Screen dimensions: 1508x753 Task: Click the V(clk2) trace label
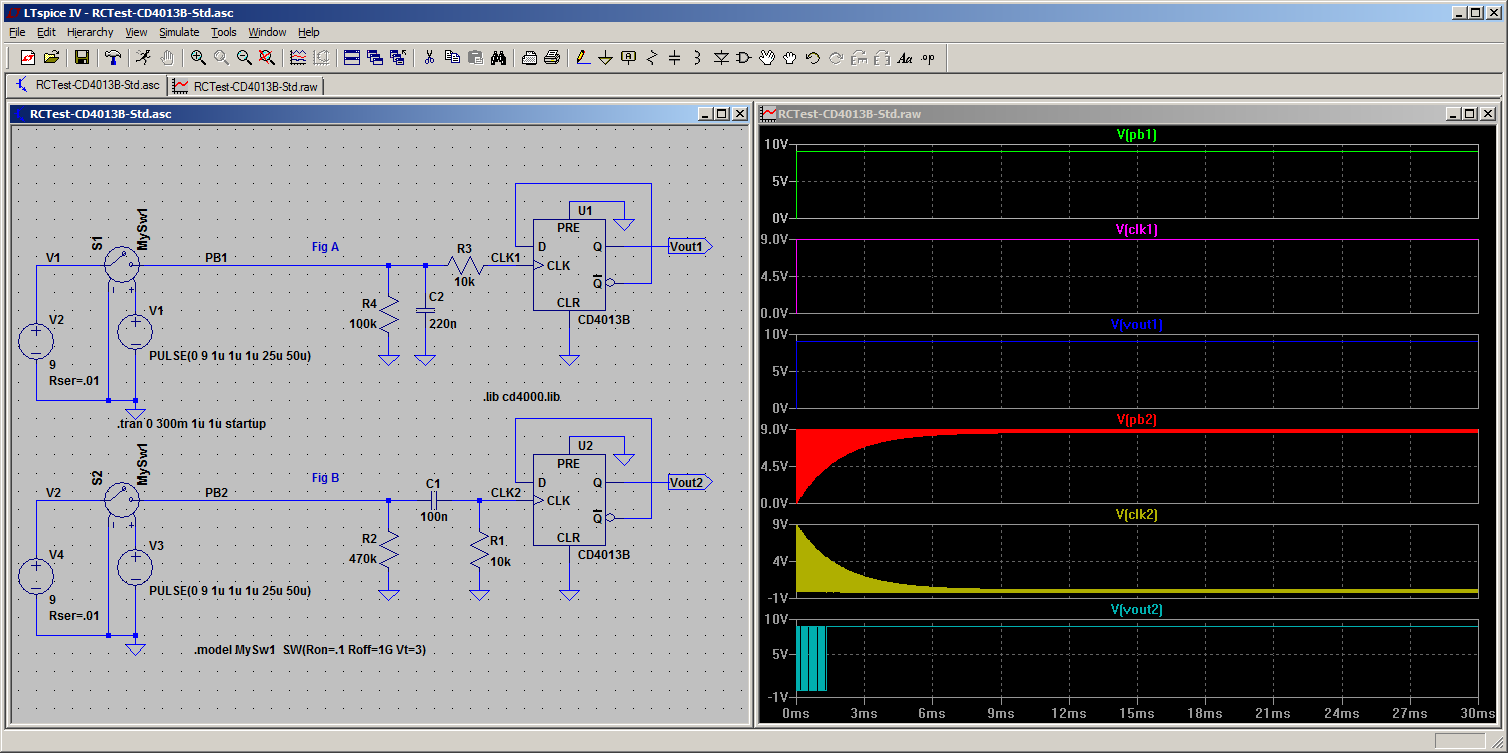pyautogui.click(x=1137, y=514)
